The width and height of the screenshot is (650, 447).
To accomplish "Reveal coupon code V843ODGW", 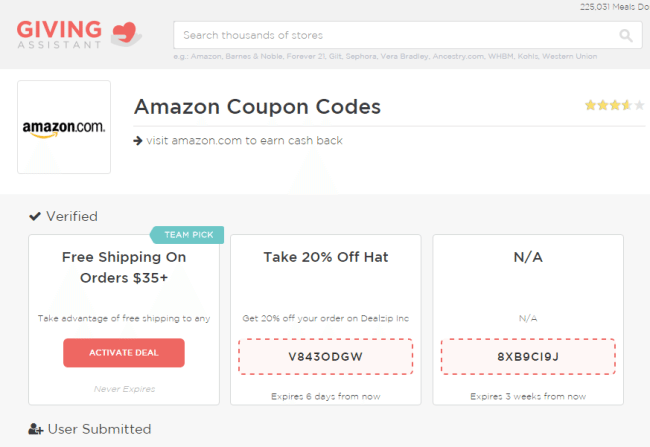I will (325, 357).
